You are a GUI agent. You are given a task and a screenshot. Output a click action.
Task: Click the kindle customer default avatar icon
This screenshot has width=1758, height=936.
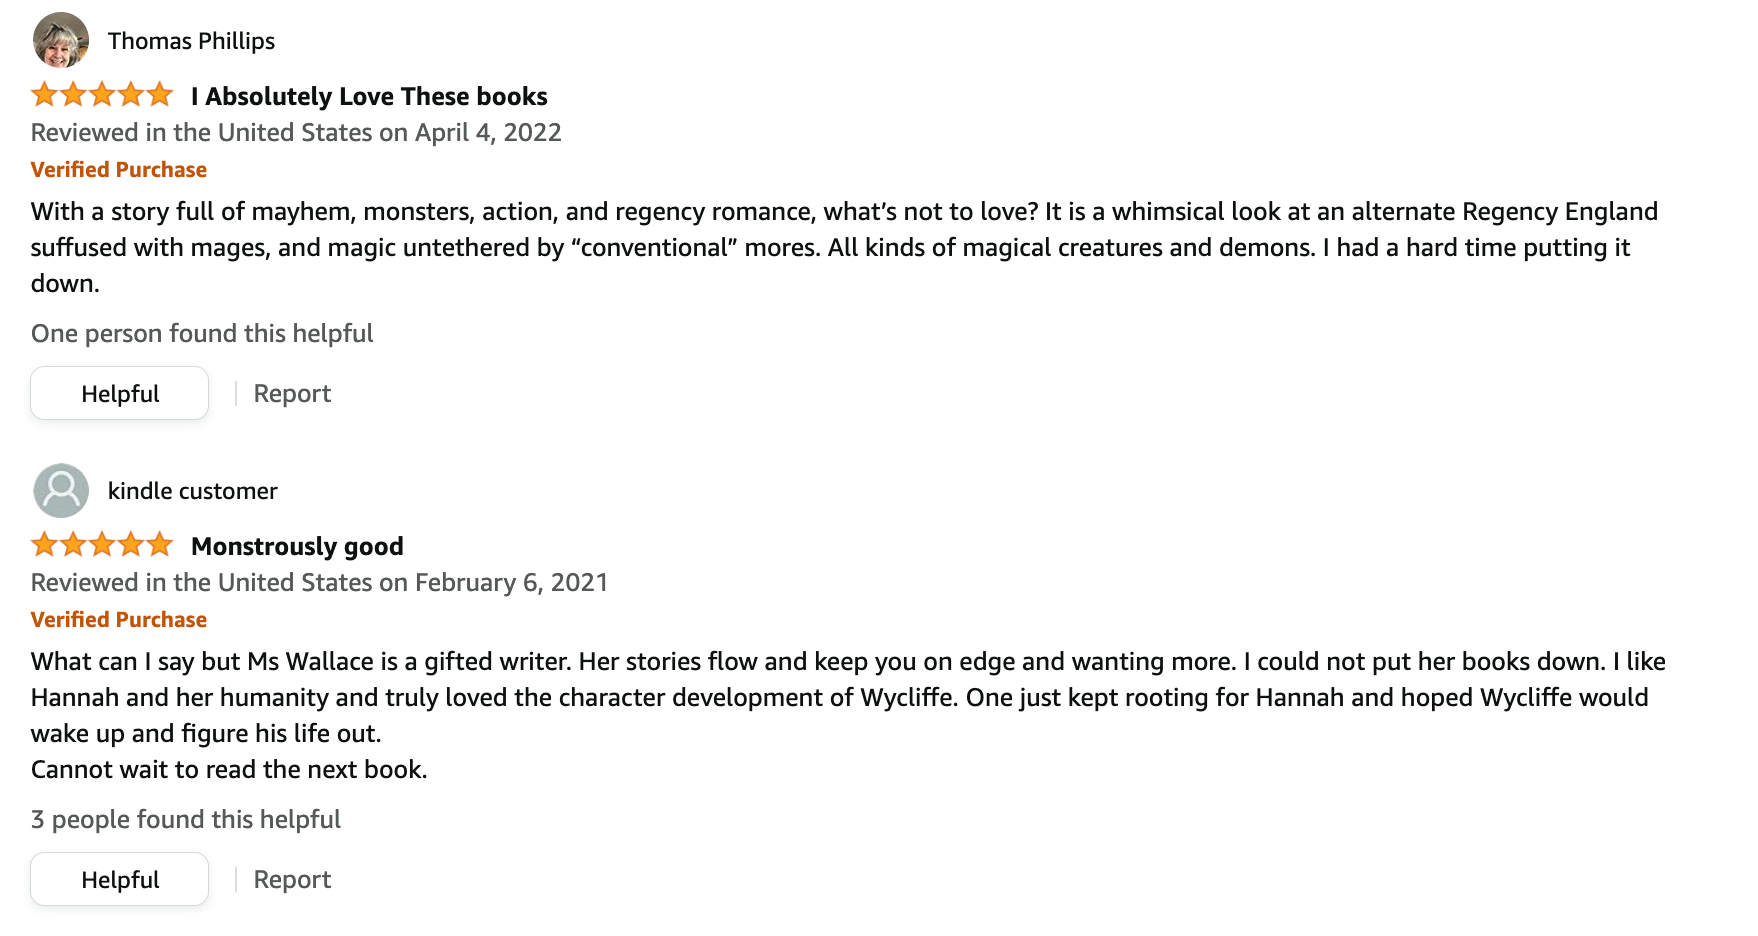(61, 490)
